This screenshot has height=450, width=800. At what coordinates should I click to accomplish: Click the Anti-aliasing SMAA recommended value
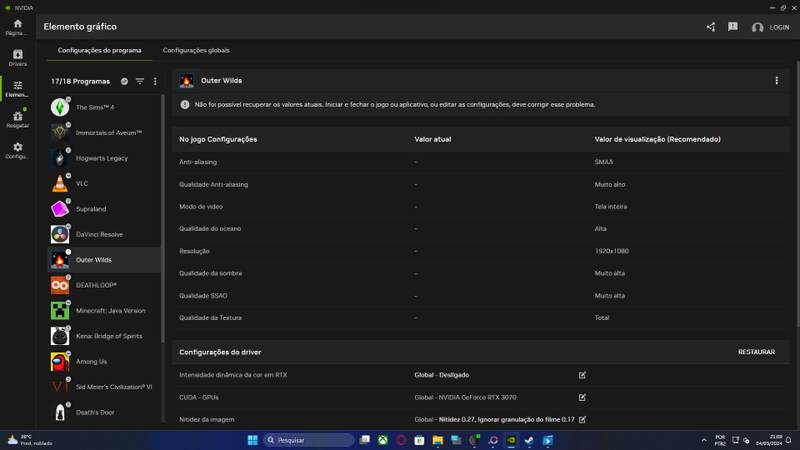tap(604, 162)
